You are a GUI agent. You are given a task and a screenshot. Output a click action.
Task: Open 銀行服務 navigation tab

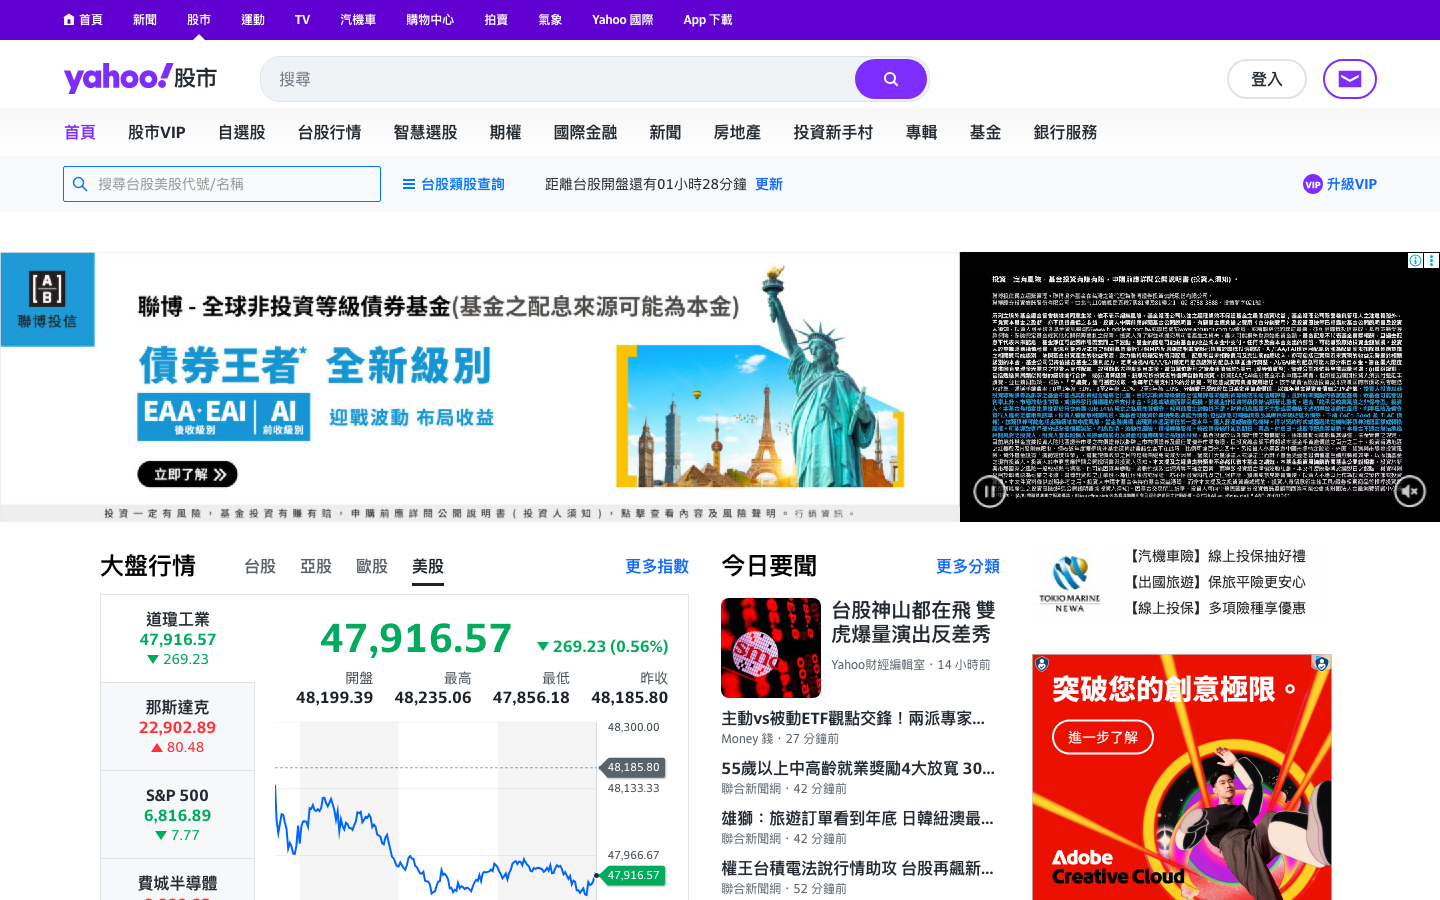(1066, 132)
